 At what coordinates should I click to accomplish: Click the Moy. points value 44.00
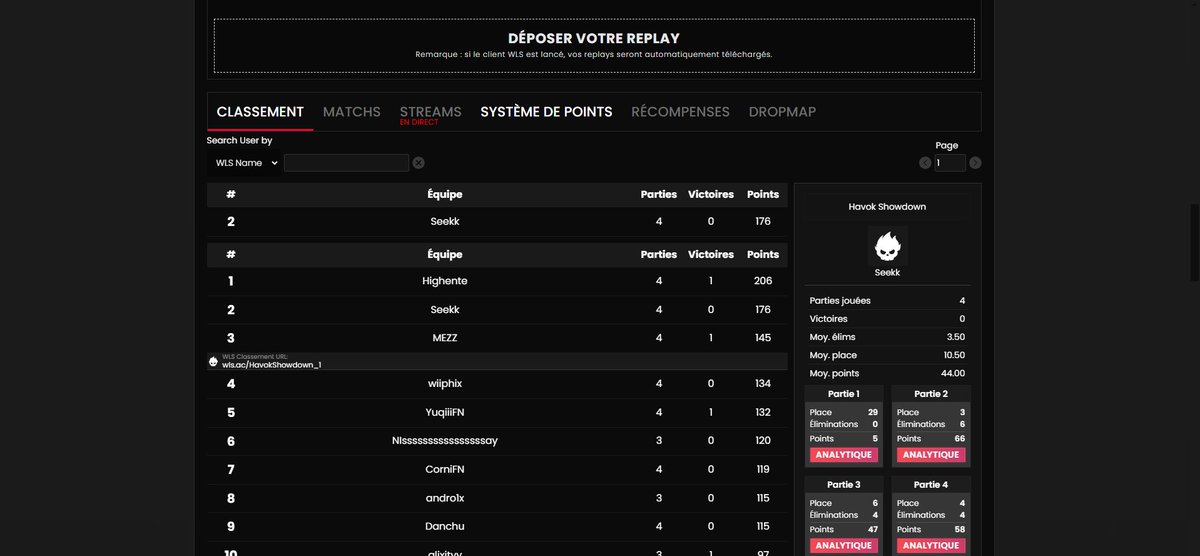[951, 373]
